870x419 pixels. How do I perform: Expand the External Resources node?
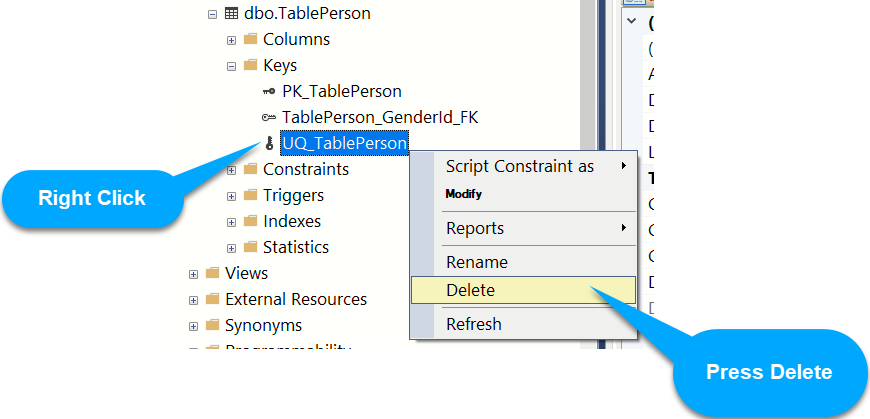193,300
